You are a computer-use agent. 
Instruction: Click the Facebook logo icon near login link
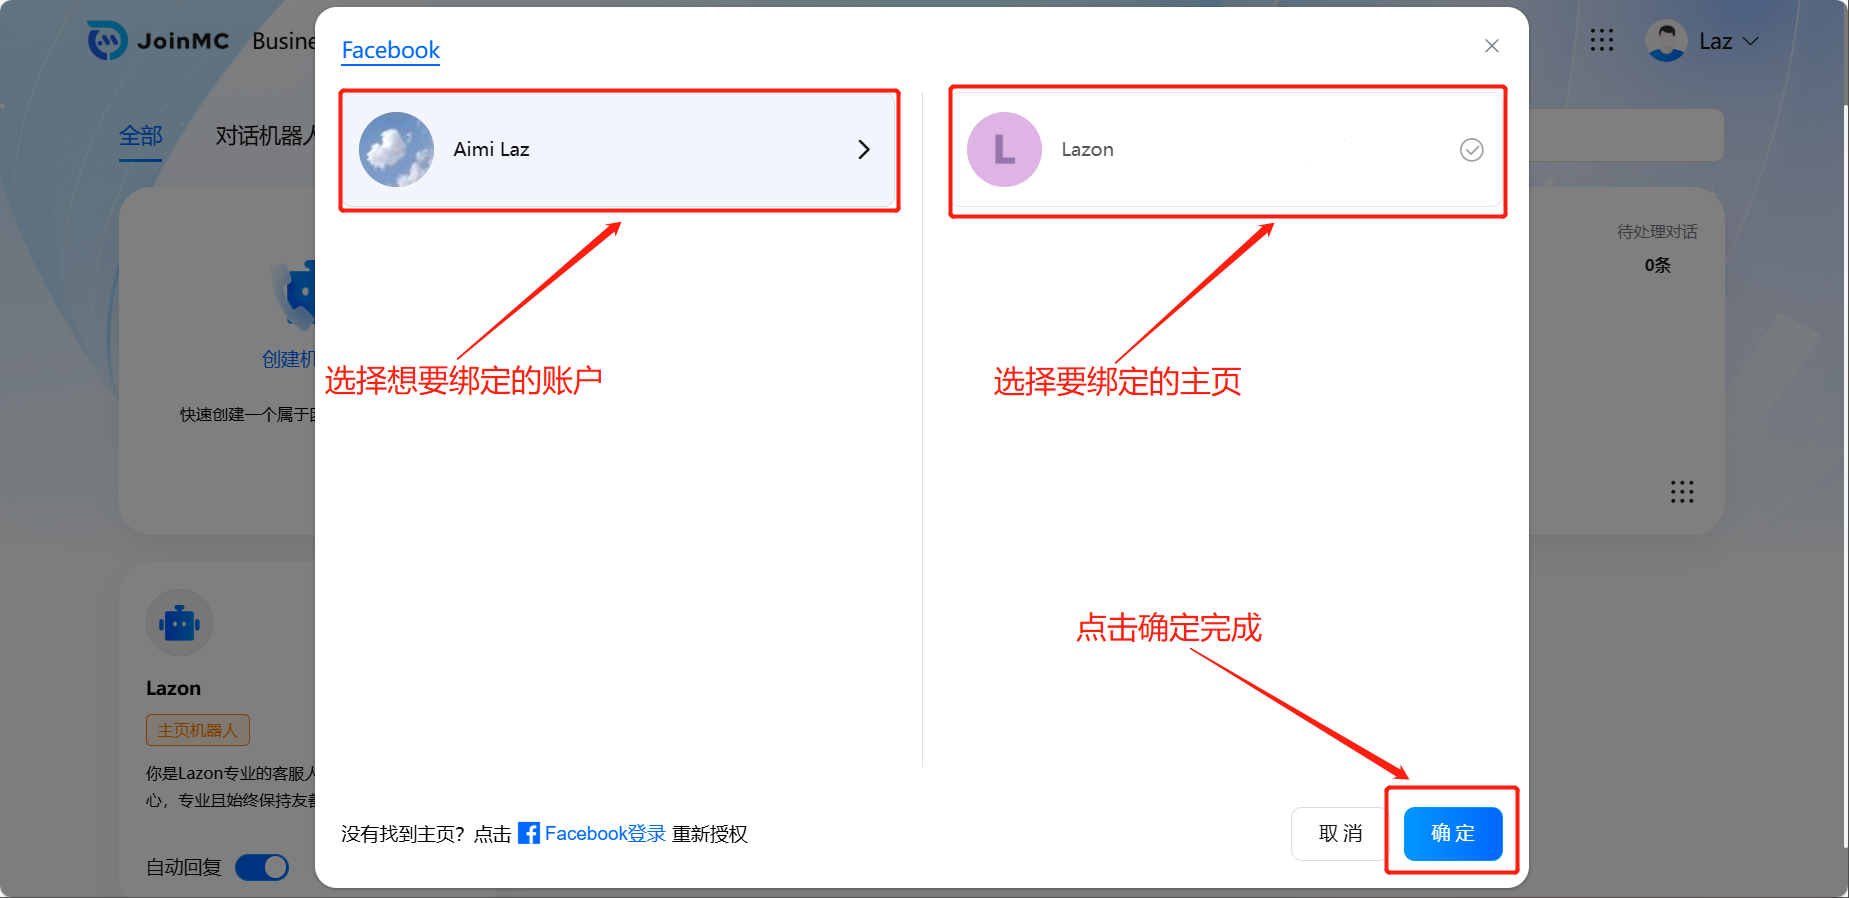tap(529, 833)
